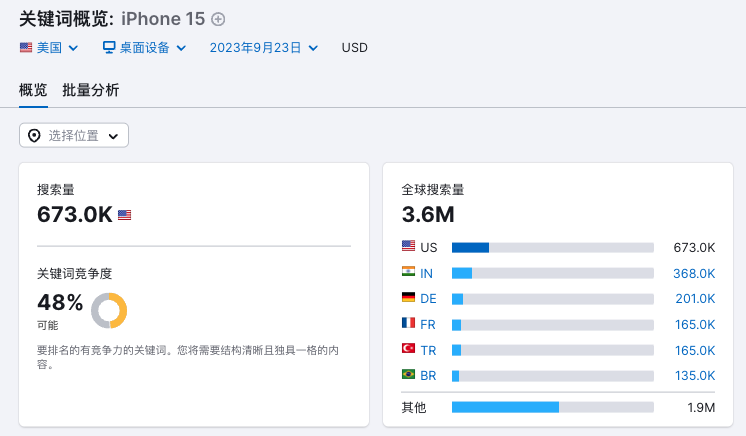
Task: Click the 关键词竞争度 heading
Action: click(x=75, y=274)
